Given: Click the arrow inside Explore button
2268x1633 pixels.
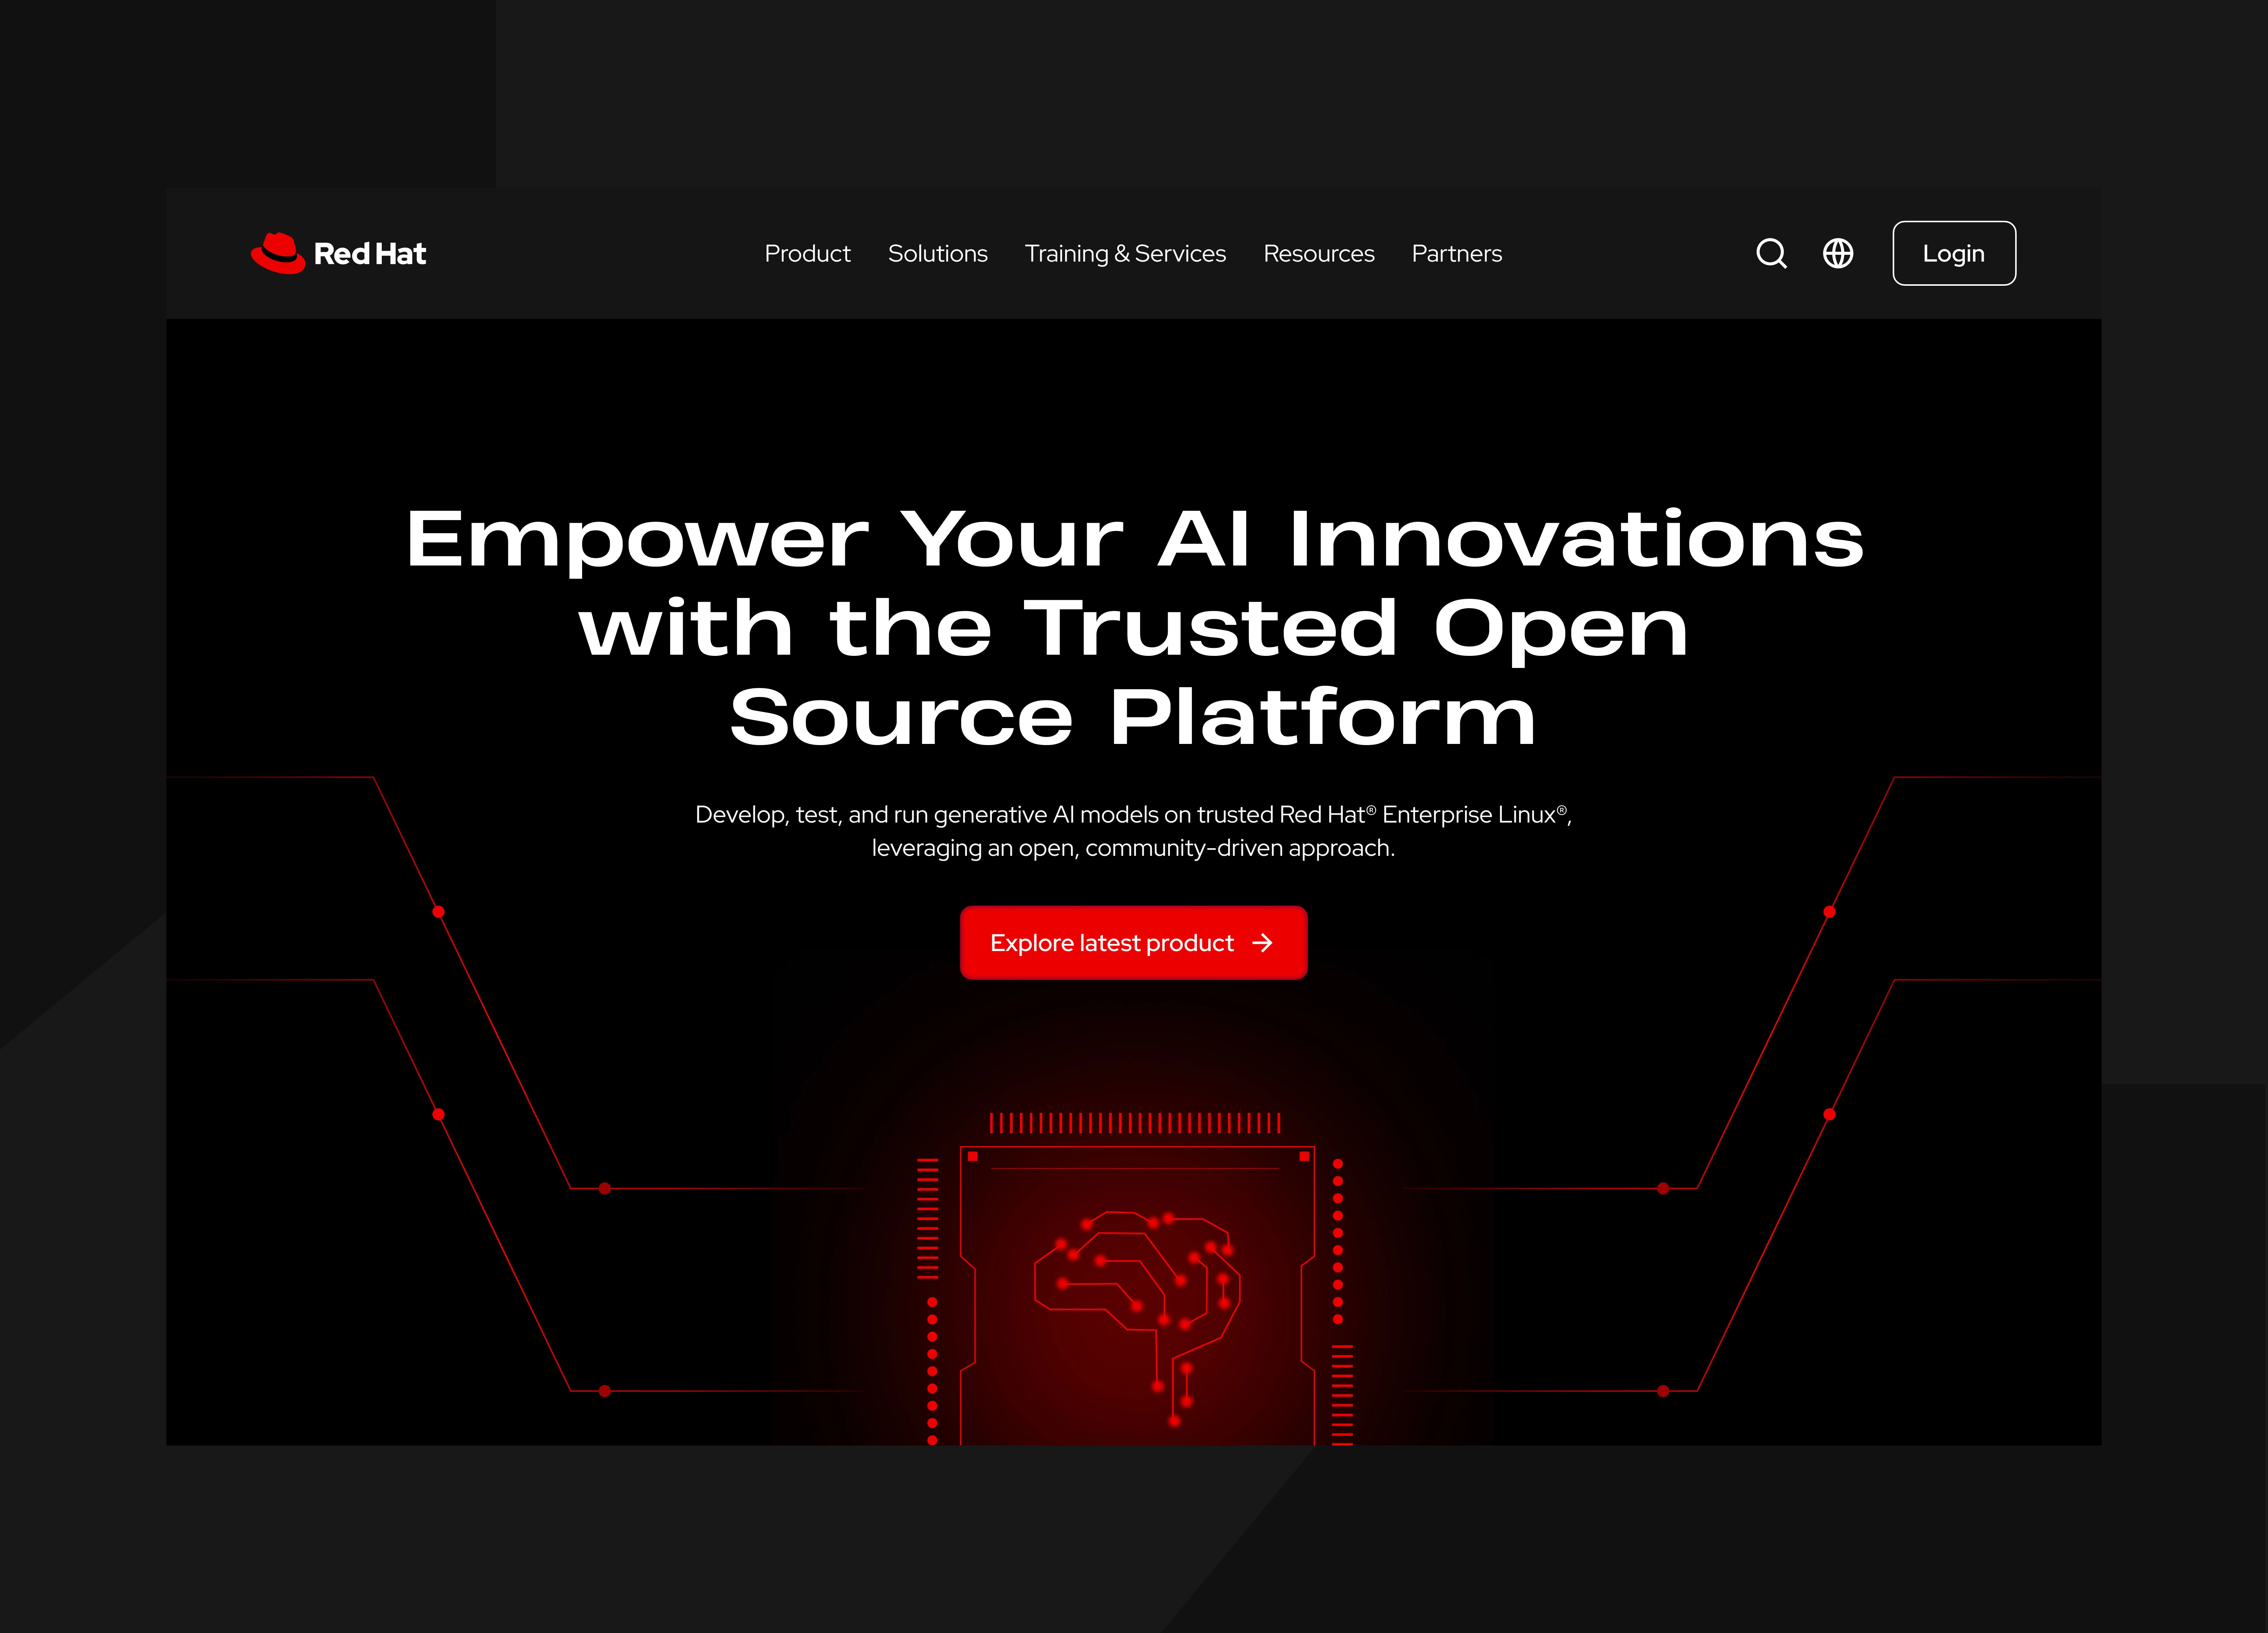Looking at the screenshot, I should (1263, 943).
